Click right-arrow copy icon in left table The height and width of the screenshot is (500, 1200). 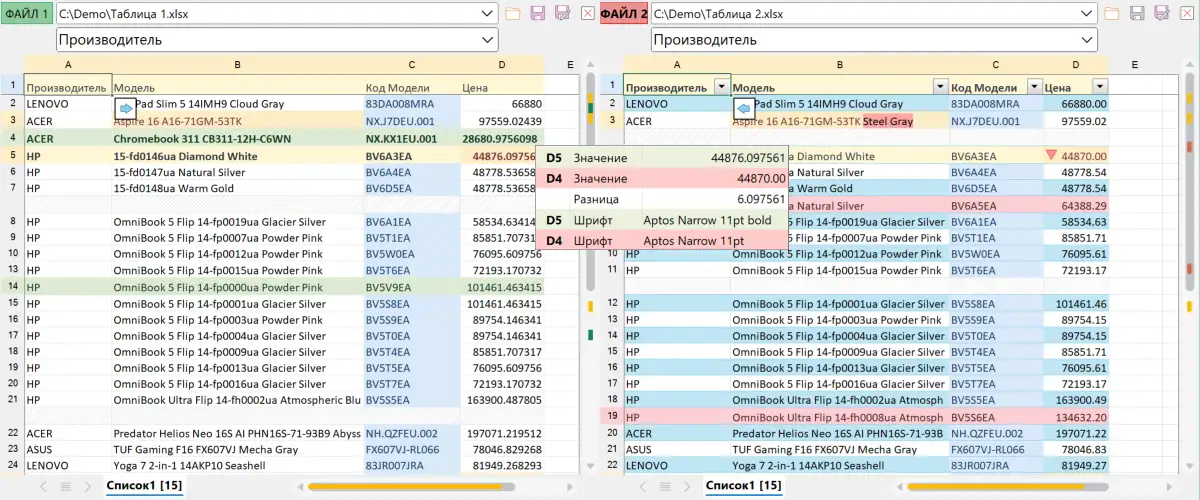pos(125,107)
